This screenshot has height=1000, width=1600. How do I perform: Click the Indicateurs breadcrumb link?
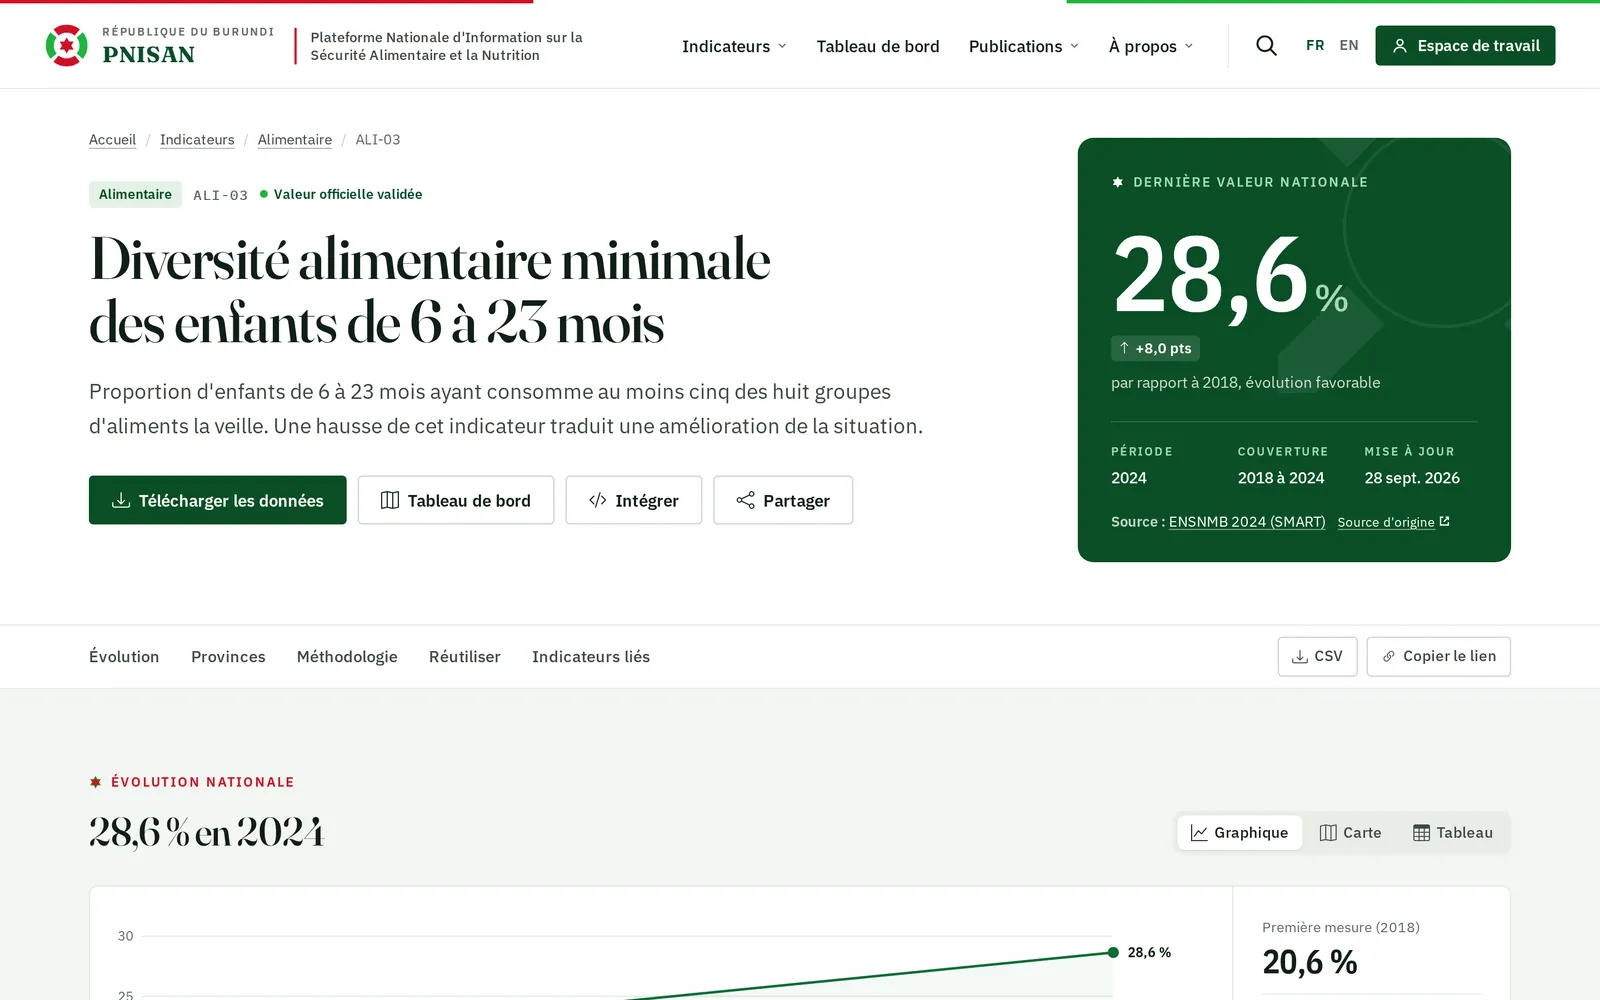(197, 140)
